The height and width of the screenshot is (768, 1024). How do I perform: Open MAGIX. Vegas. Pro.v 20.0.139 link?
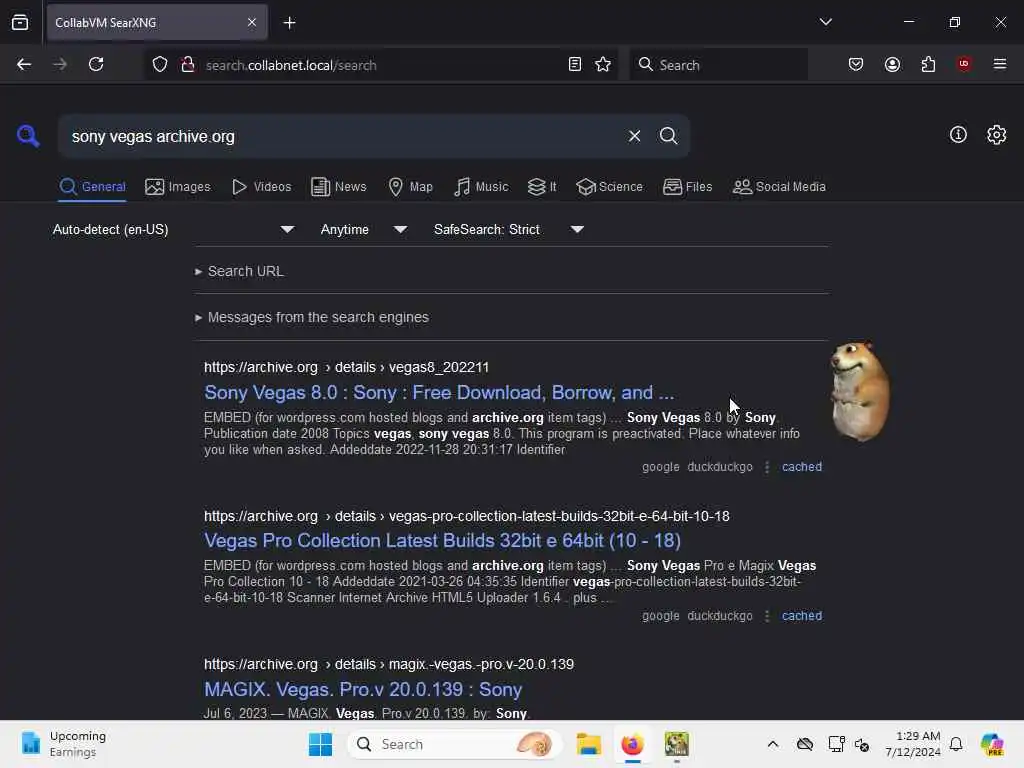362,690
